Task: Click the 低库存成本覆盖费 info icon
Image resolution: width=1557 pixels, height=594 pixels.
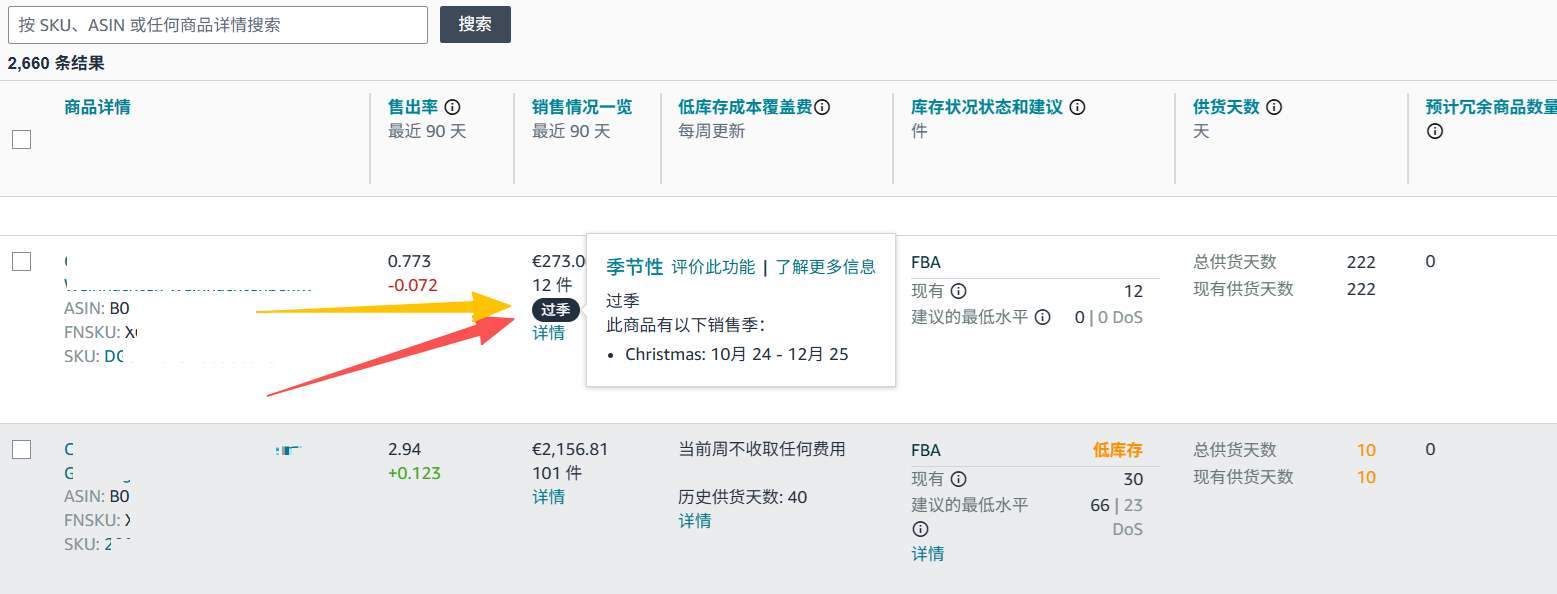Action: click(822, 106)
